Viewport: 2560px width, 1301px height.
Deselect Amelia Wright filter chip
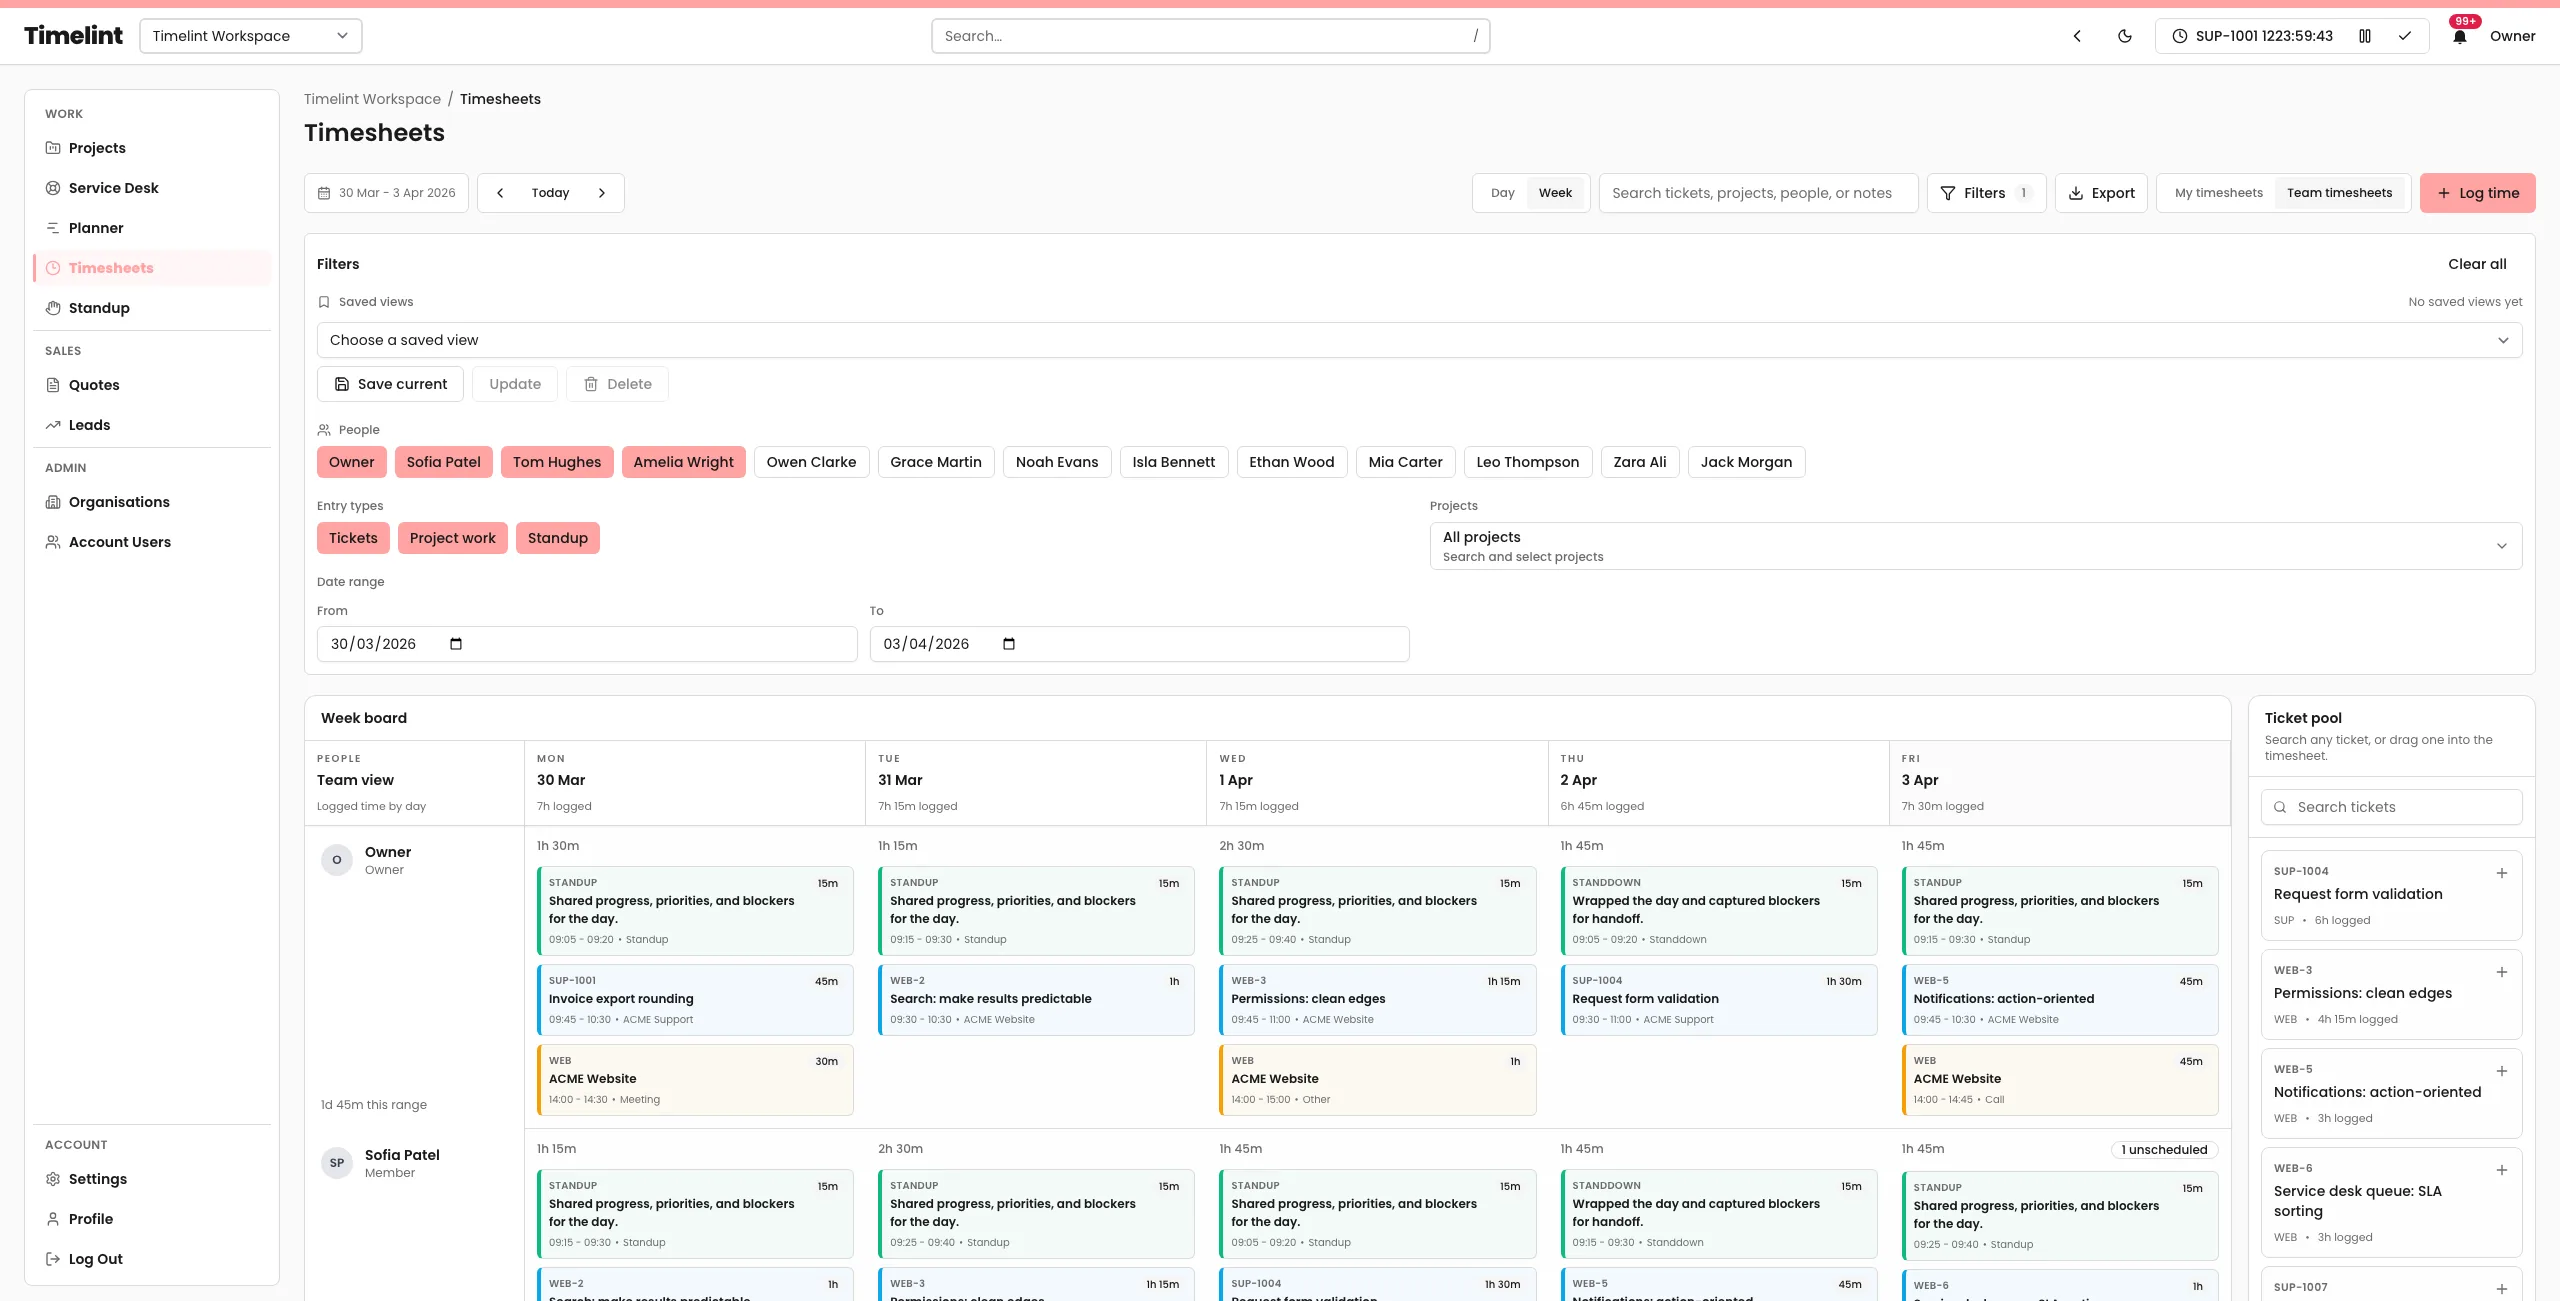click(x=683, y=462)
